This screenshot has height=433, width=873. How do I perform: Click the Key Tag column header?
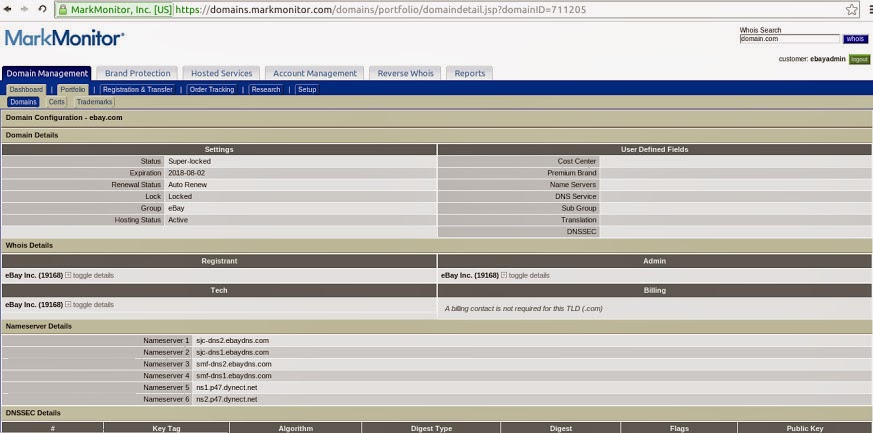[x=166, y=428]
